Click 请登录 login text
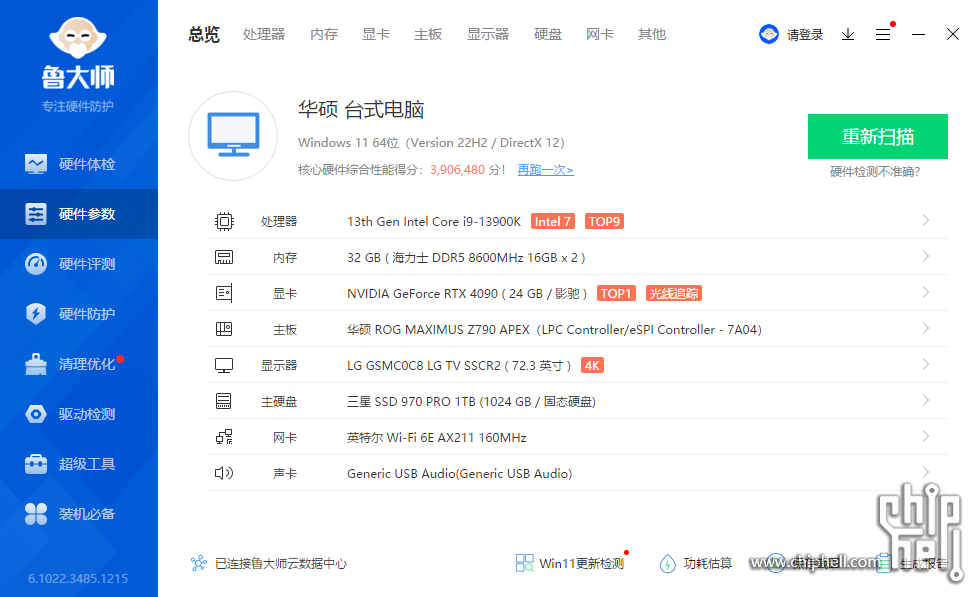The width and height of the screenshot is (977, 597). (804, 35)
